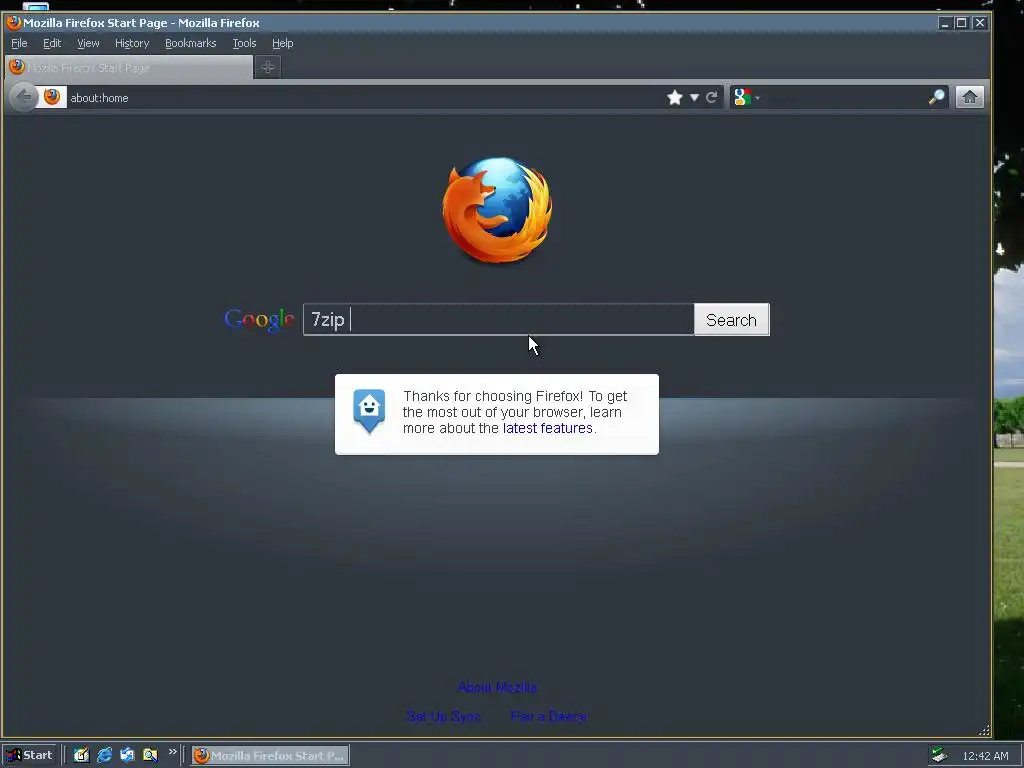Screen dimensions: 1024x768
Task: Maximize the Firefox window
Action: [x=961, y=23]
